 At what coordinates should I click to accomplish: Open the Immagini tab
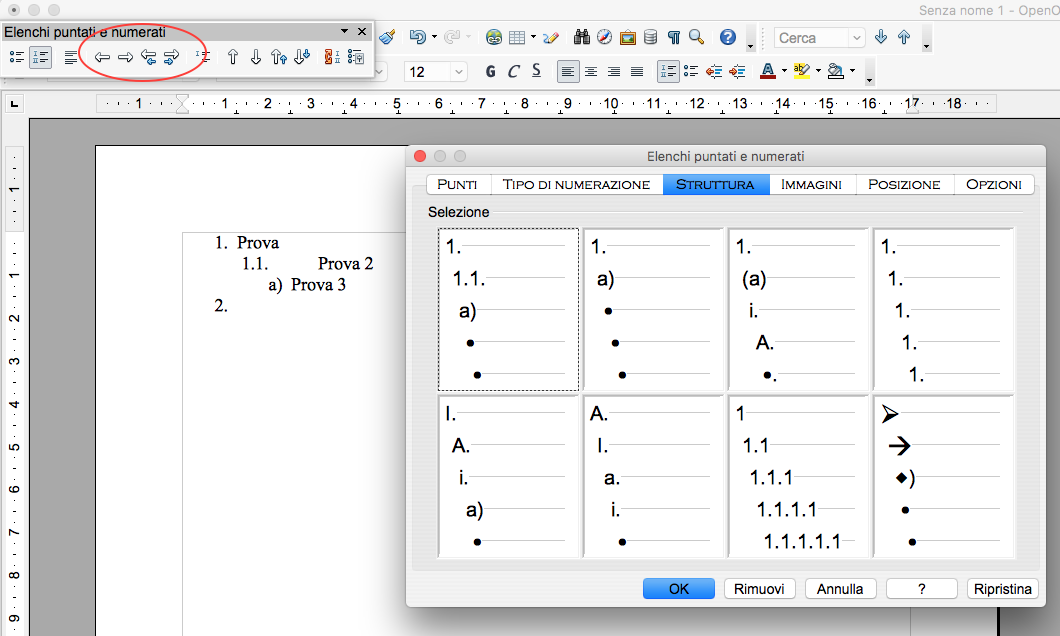[x=812, y=185]
